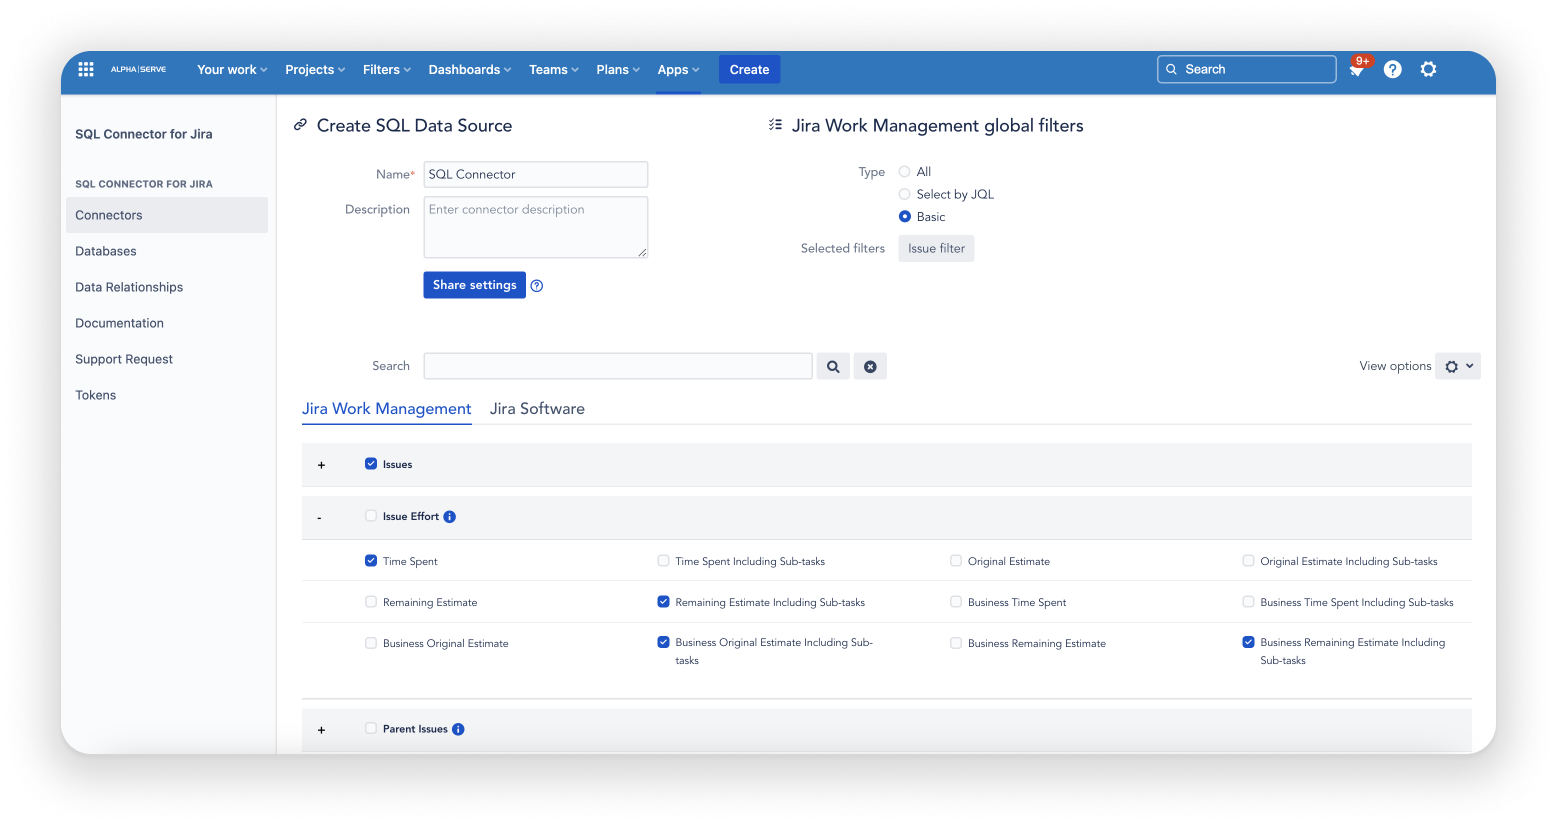1557x825 pixels.
Task: Open the View options gear dropdown
Action: (x=1458, y=366)
